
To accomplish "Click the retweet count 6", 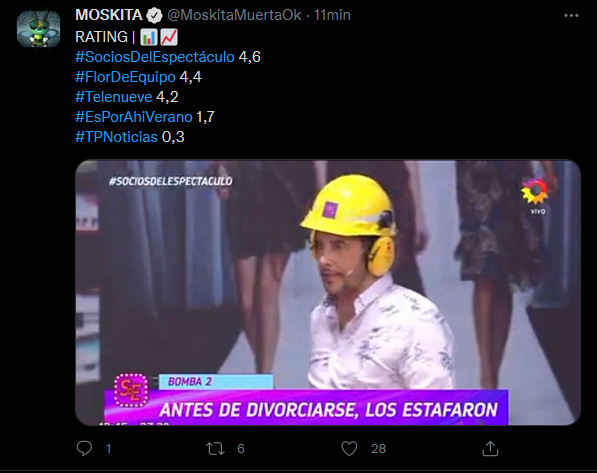I will pos(241,449).
